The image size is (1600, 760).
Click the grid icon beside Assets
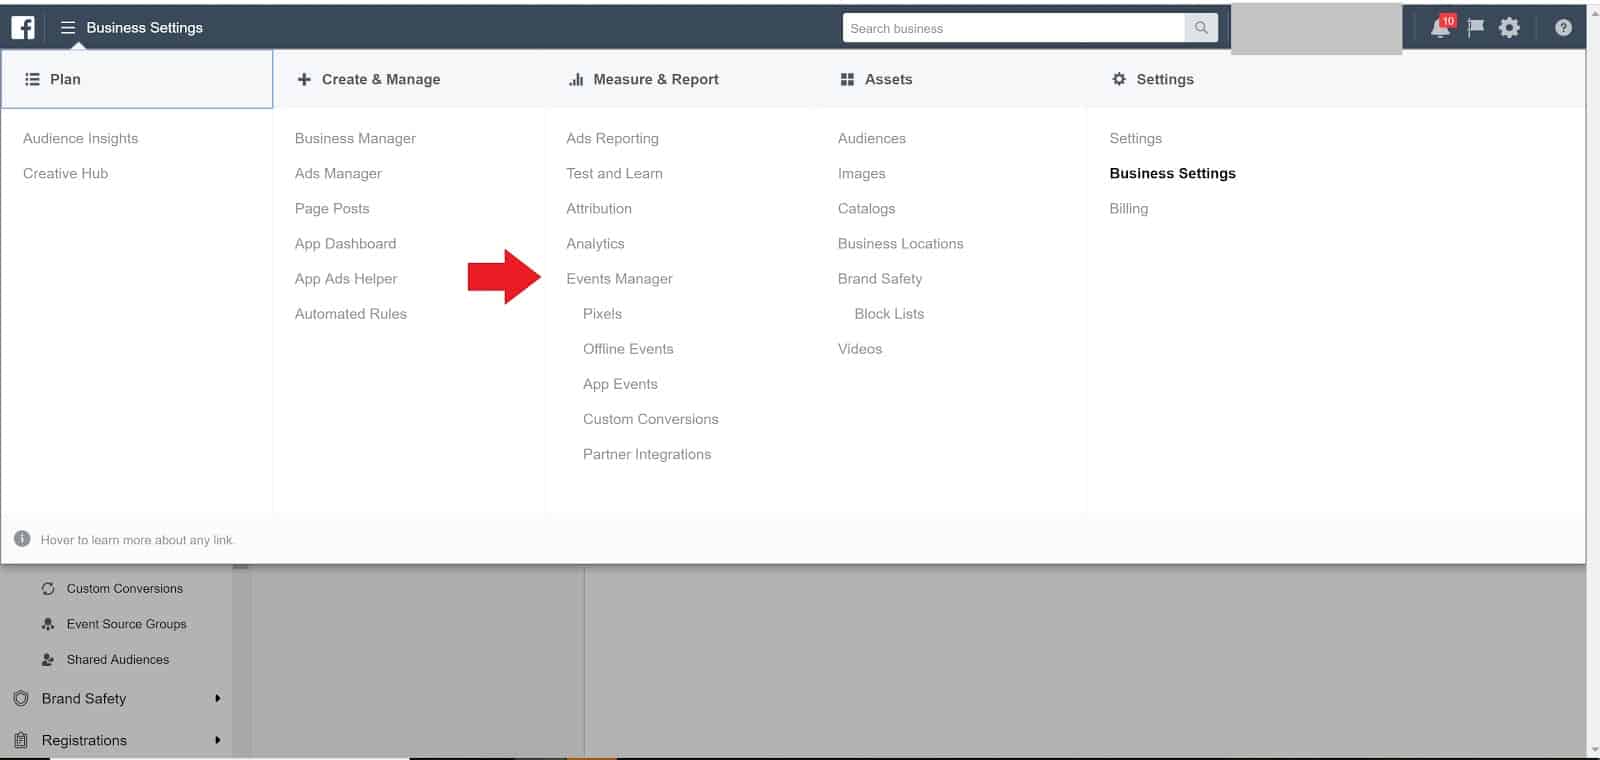point(847,79)
